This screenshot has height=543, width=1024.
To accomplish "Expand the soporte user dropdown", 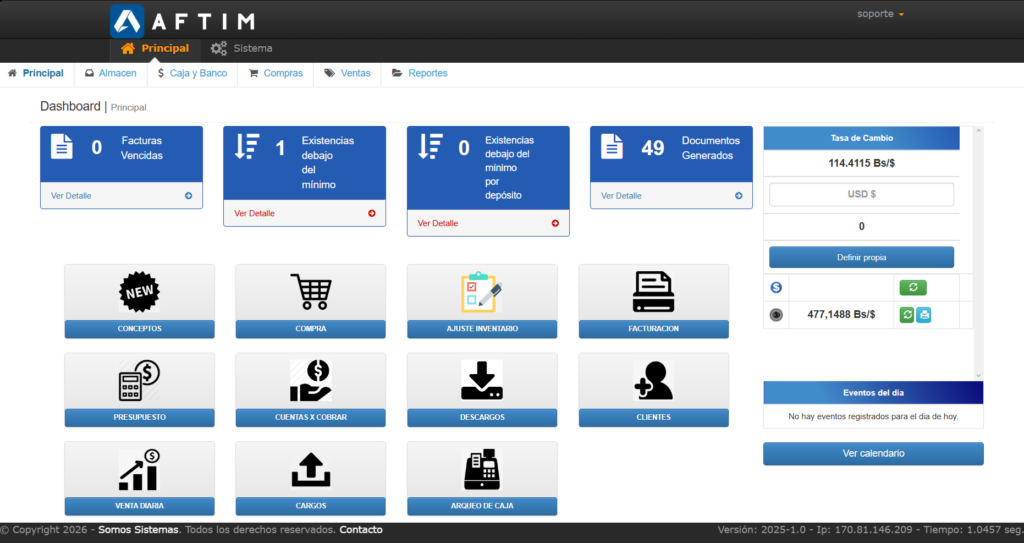I will (x=880, y=14).
